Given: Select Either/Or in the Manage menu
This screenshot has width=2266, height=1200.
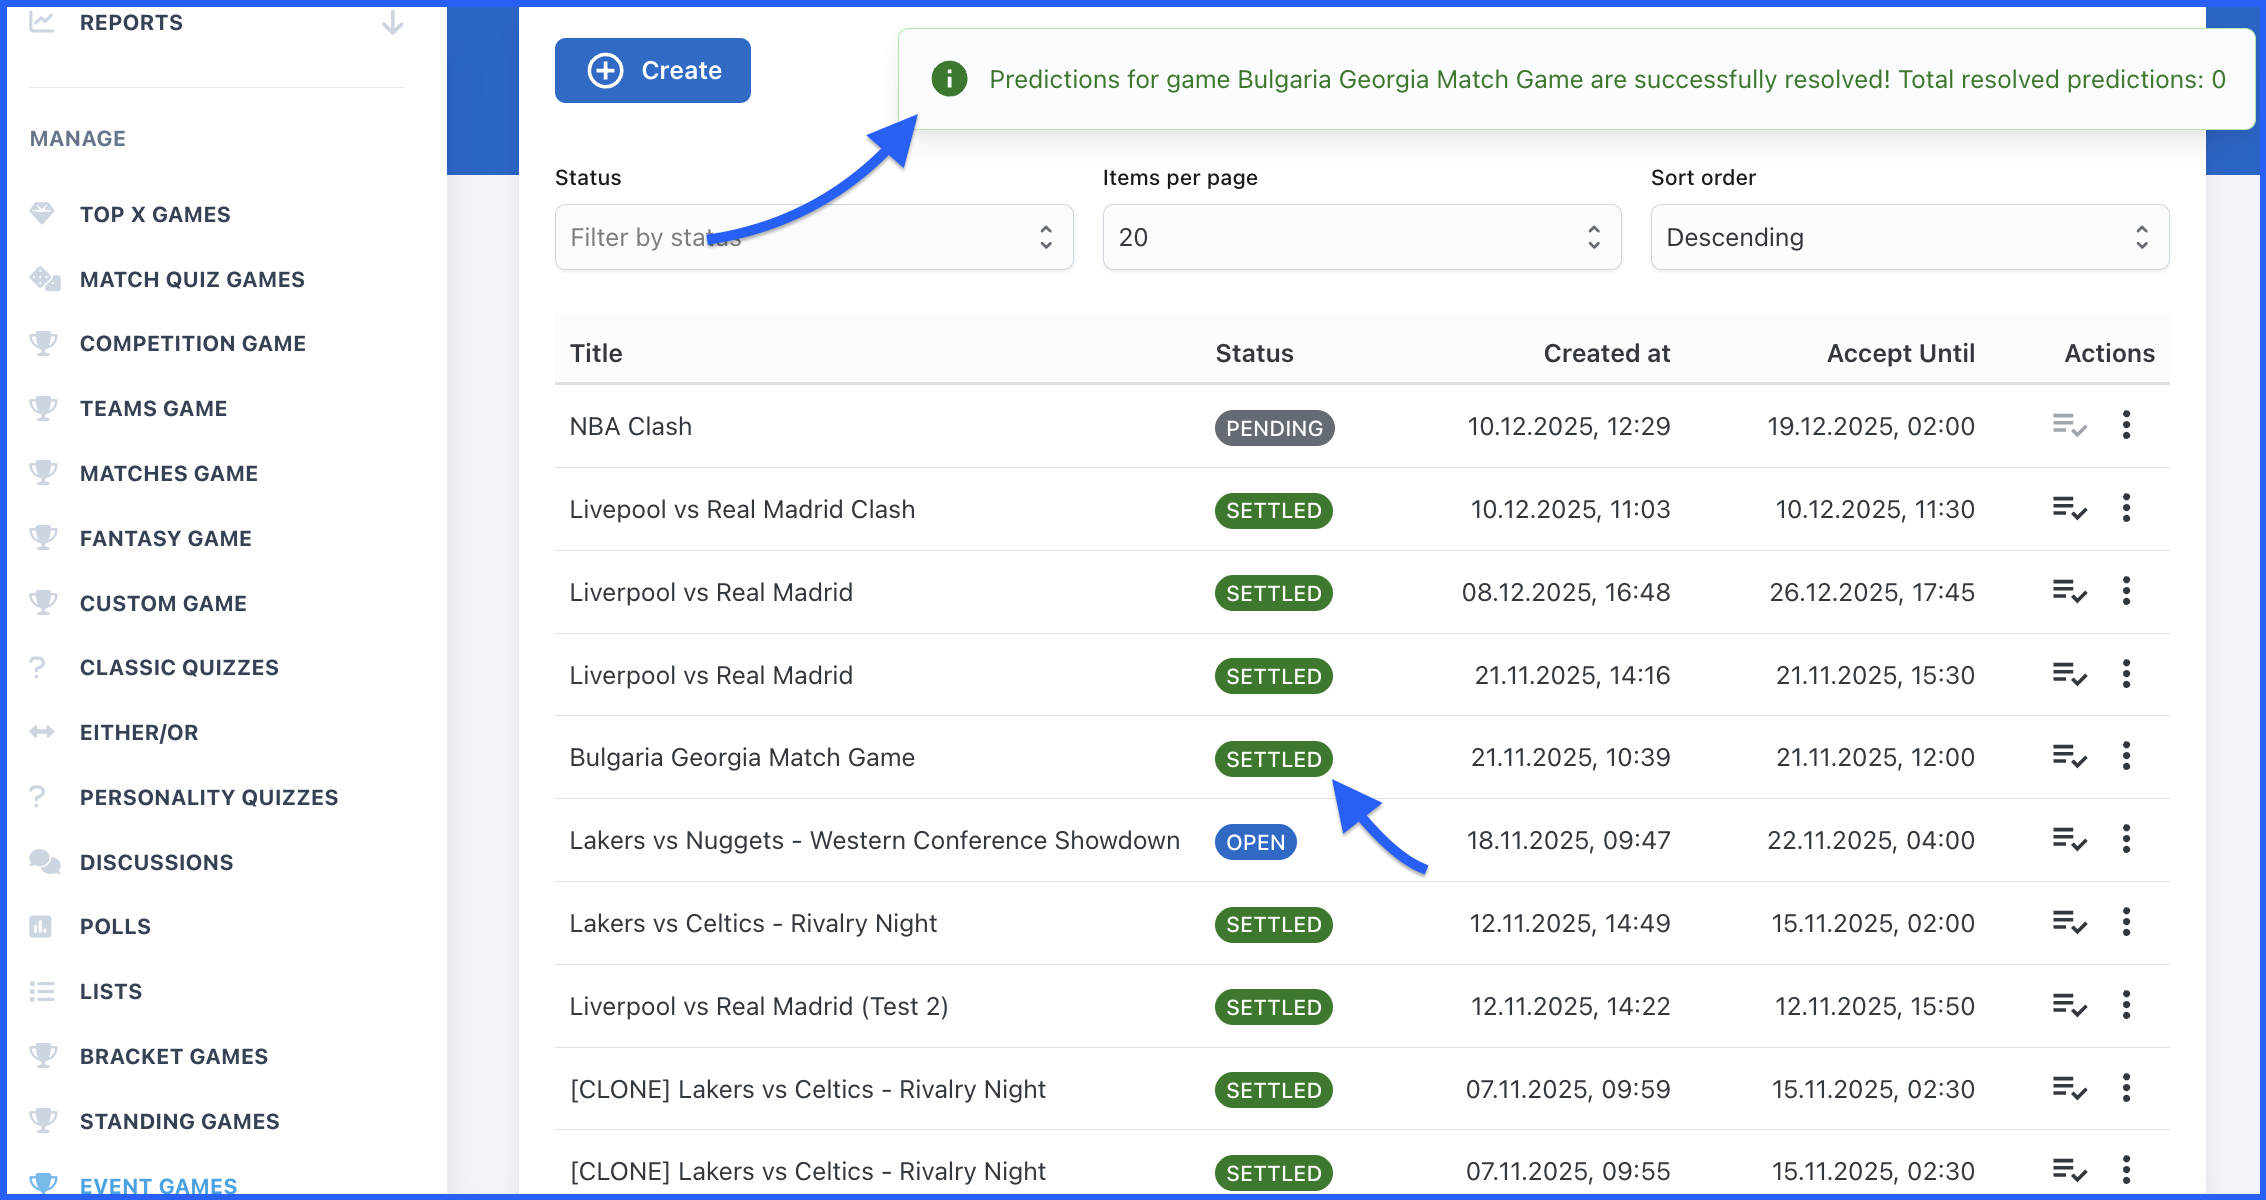Looking at the screenshot, I should point(139,733).
